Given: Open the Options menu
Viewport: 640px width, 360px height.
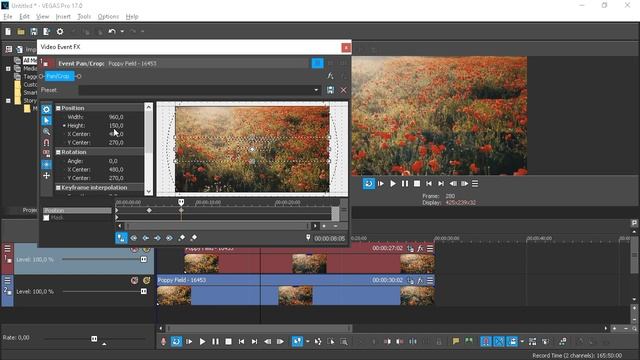Looking at the screenshot, I should 108,16.
